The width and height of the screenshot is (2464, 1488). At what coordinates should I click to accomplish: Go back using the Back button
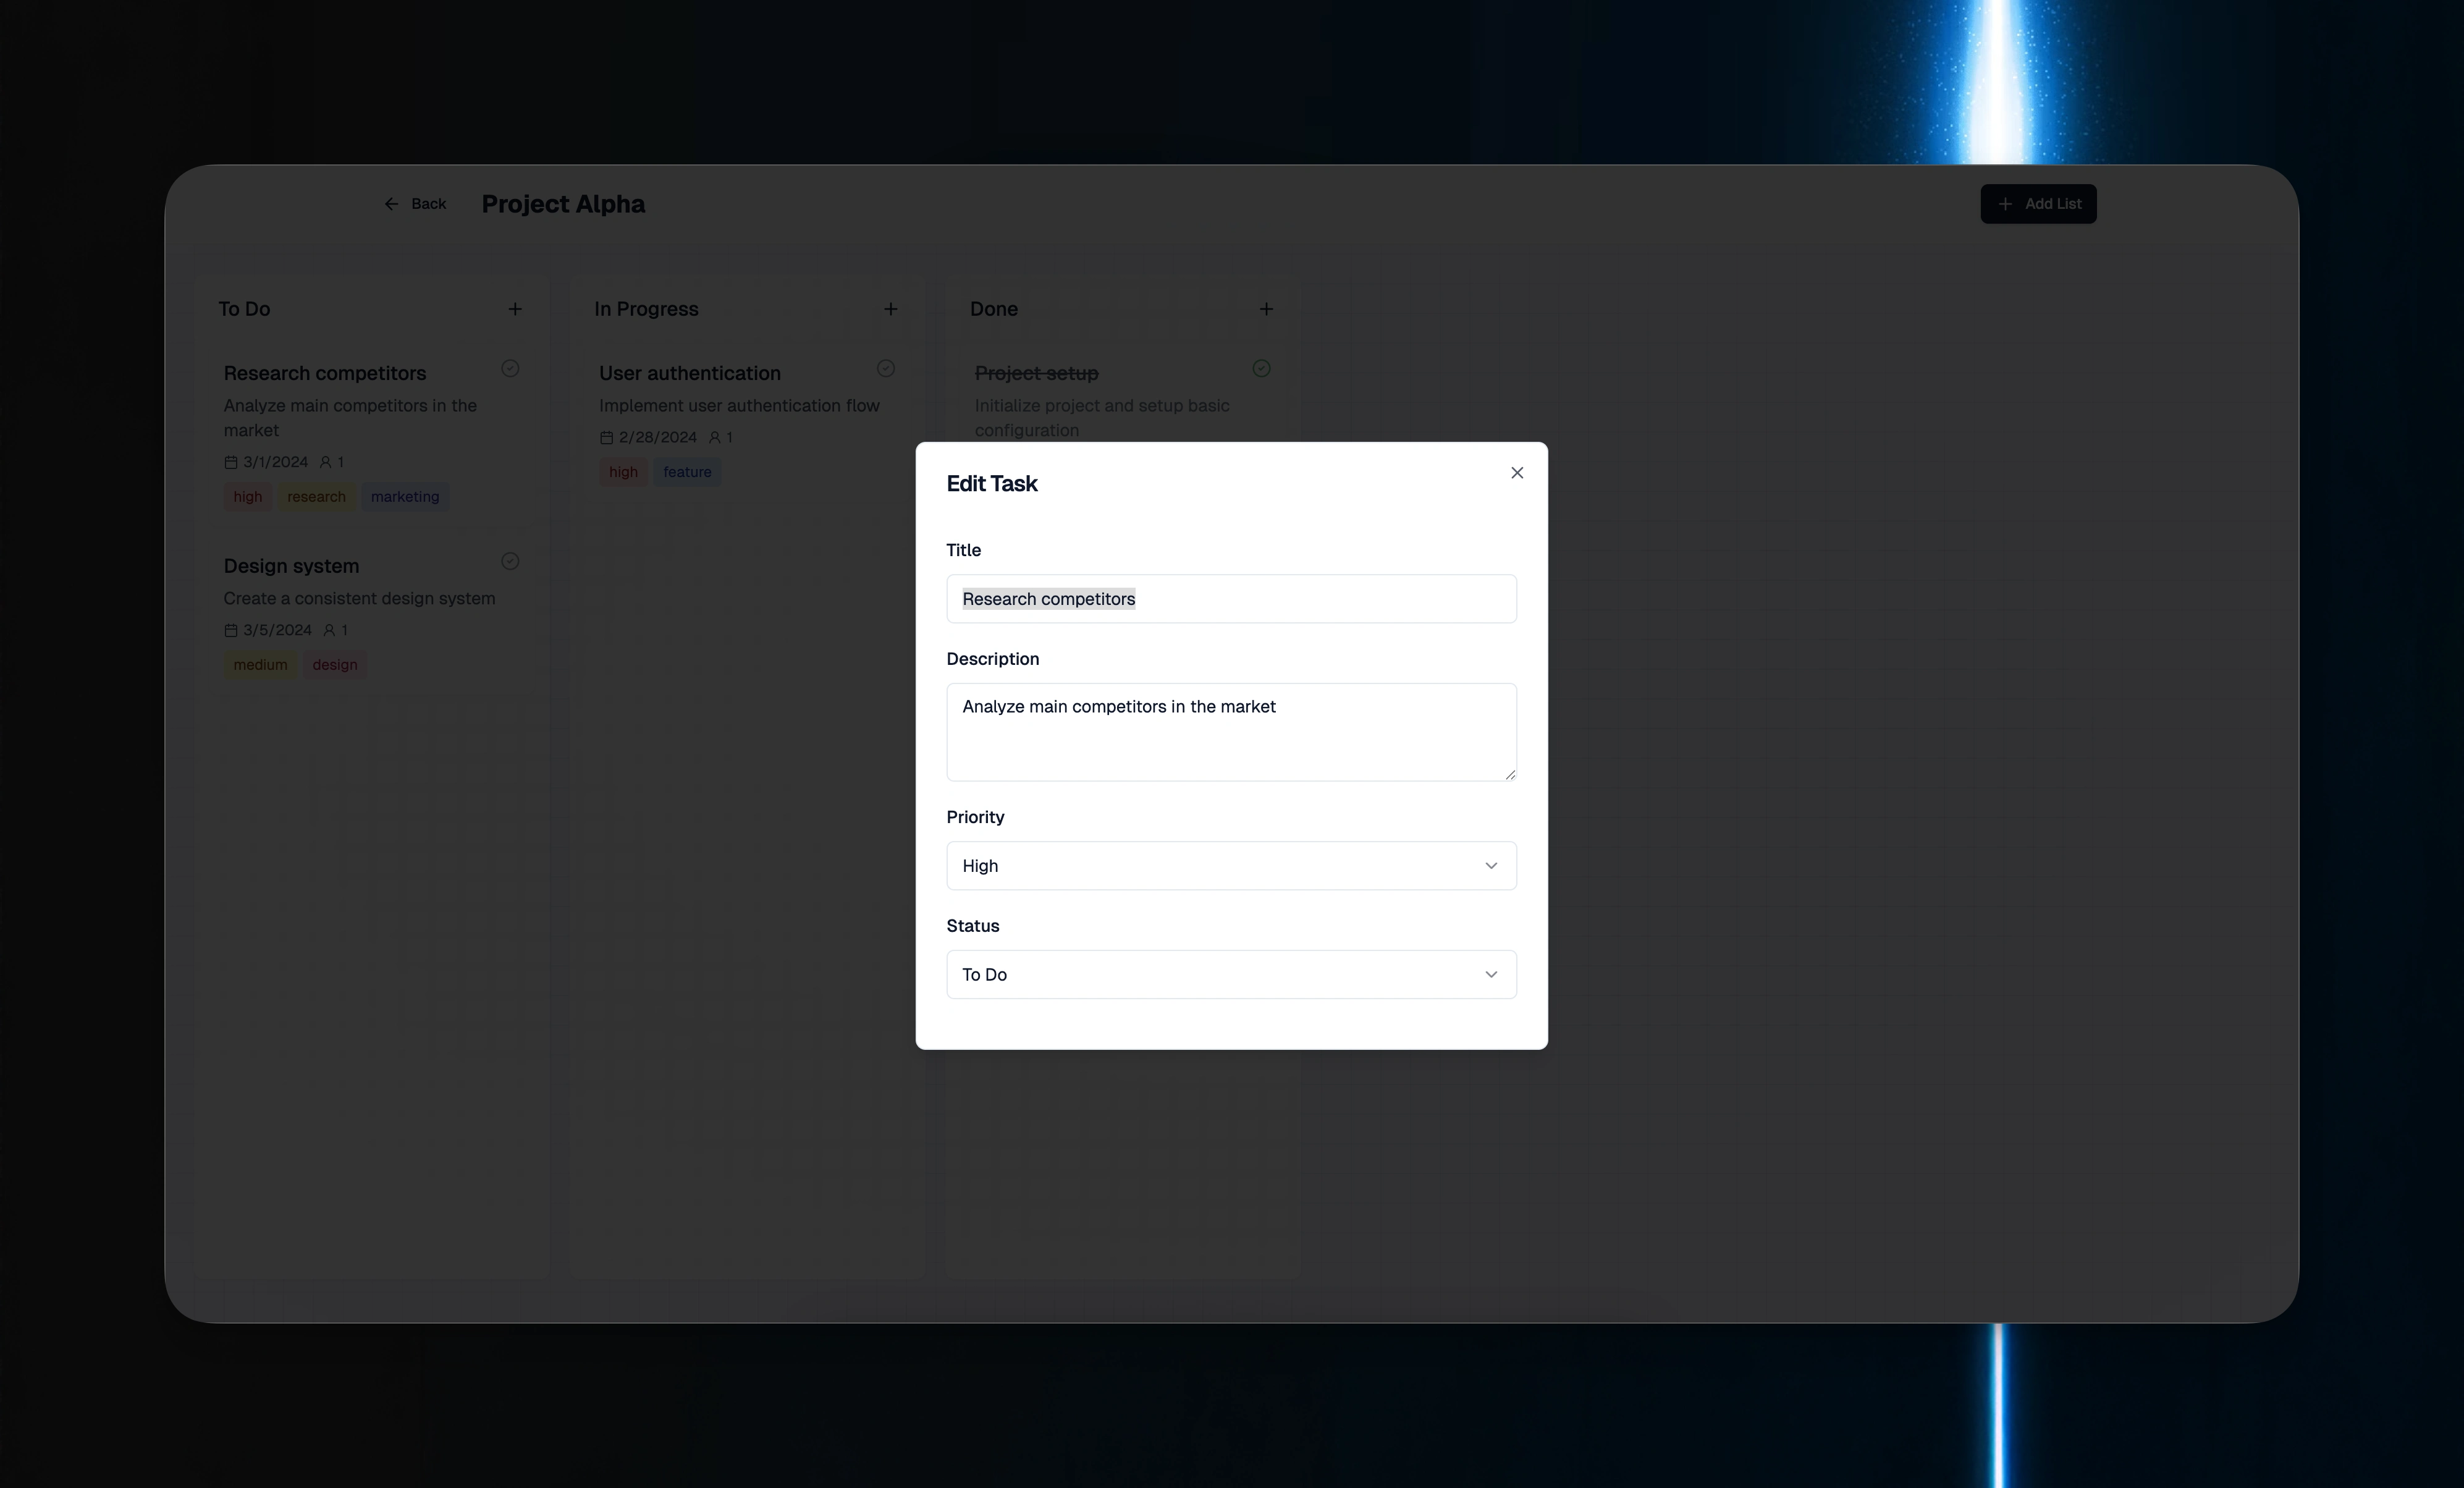pyautogui.click(x=415, y=204)
